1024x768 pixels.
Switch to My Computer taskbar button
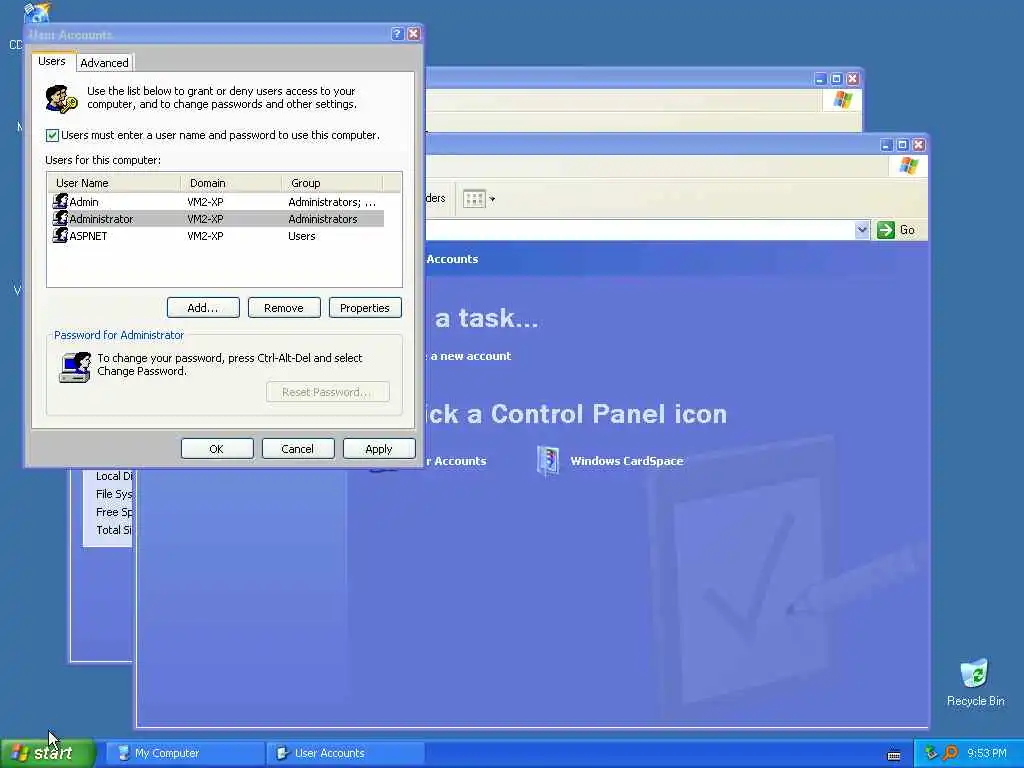(185, 753)
